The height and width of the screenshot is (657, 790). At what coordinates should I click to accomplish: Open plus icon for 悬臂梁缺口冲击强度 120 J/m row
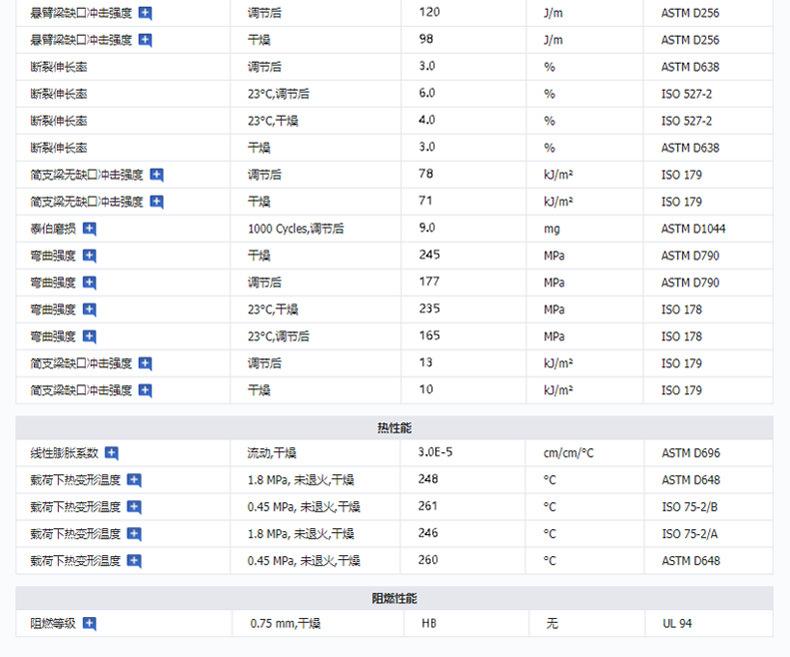(x=145, y=14)
